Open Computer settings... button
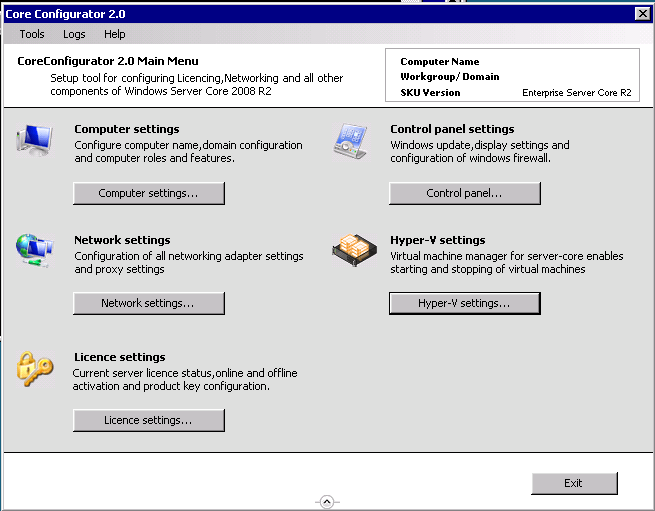655x511 pixels. [x=149, y=193]
